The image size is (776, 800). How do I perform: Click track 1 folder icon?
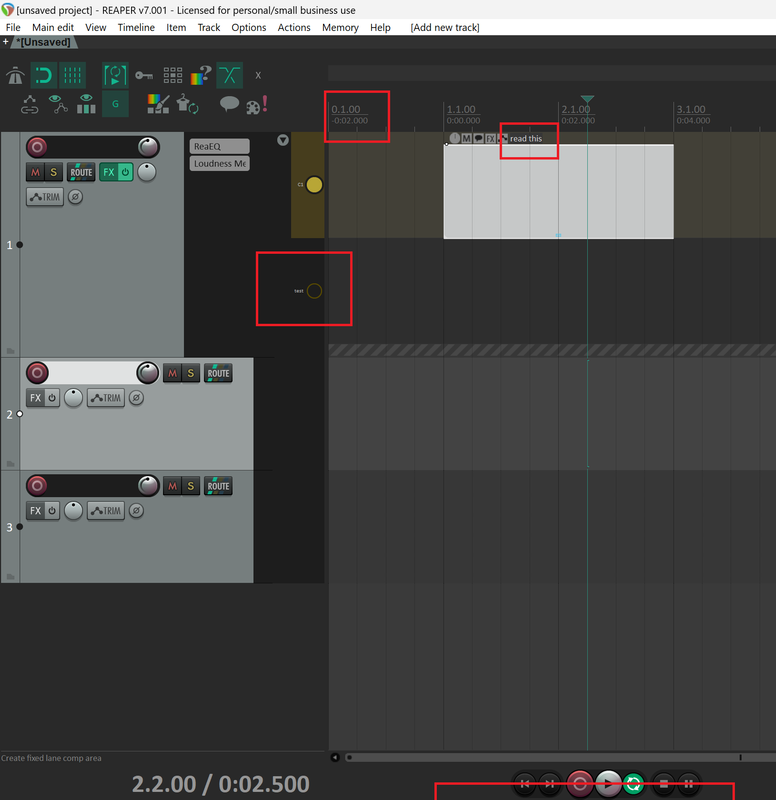(x=11, y=351)
